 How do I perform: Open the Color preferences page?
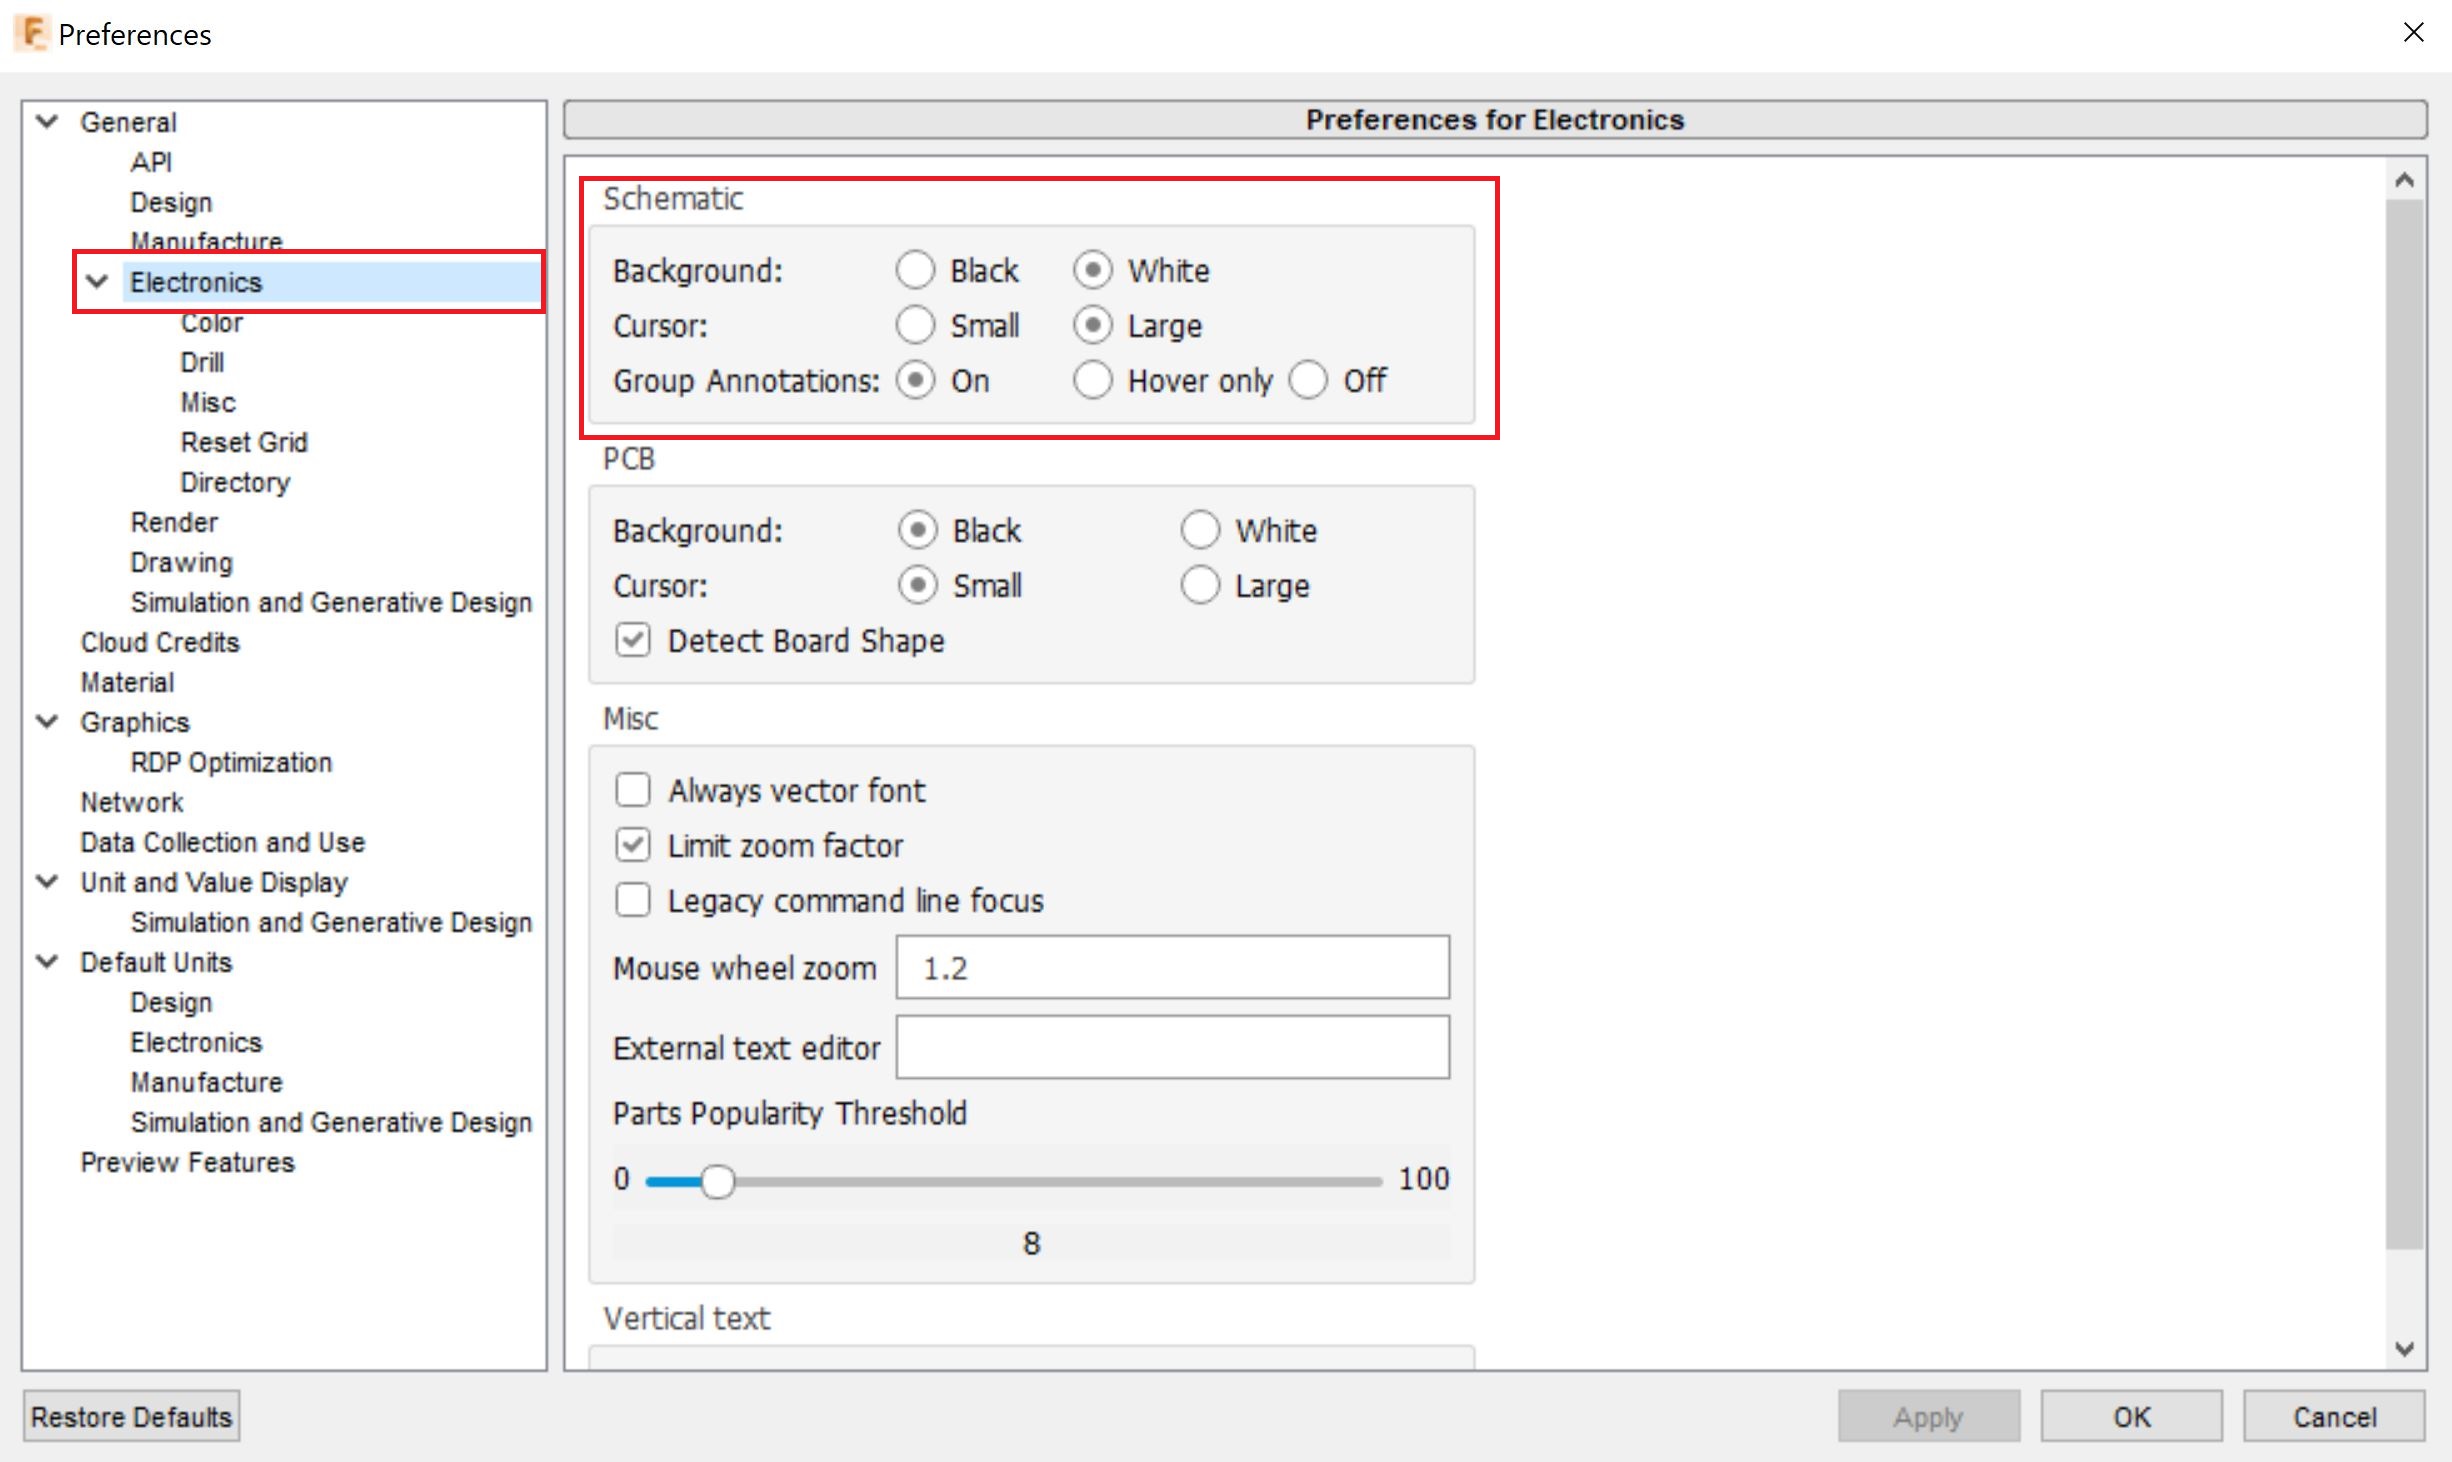pyautogui.click(x=211, y=323)
